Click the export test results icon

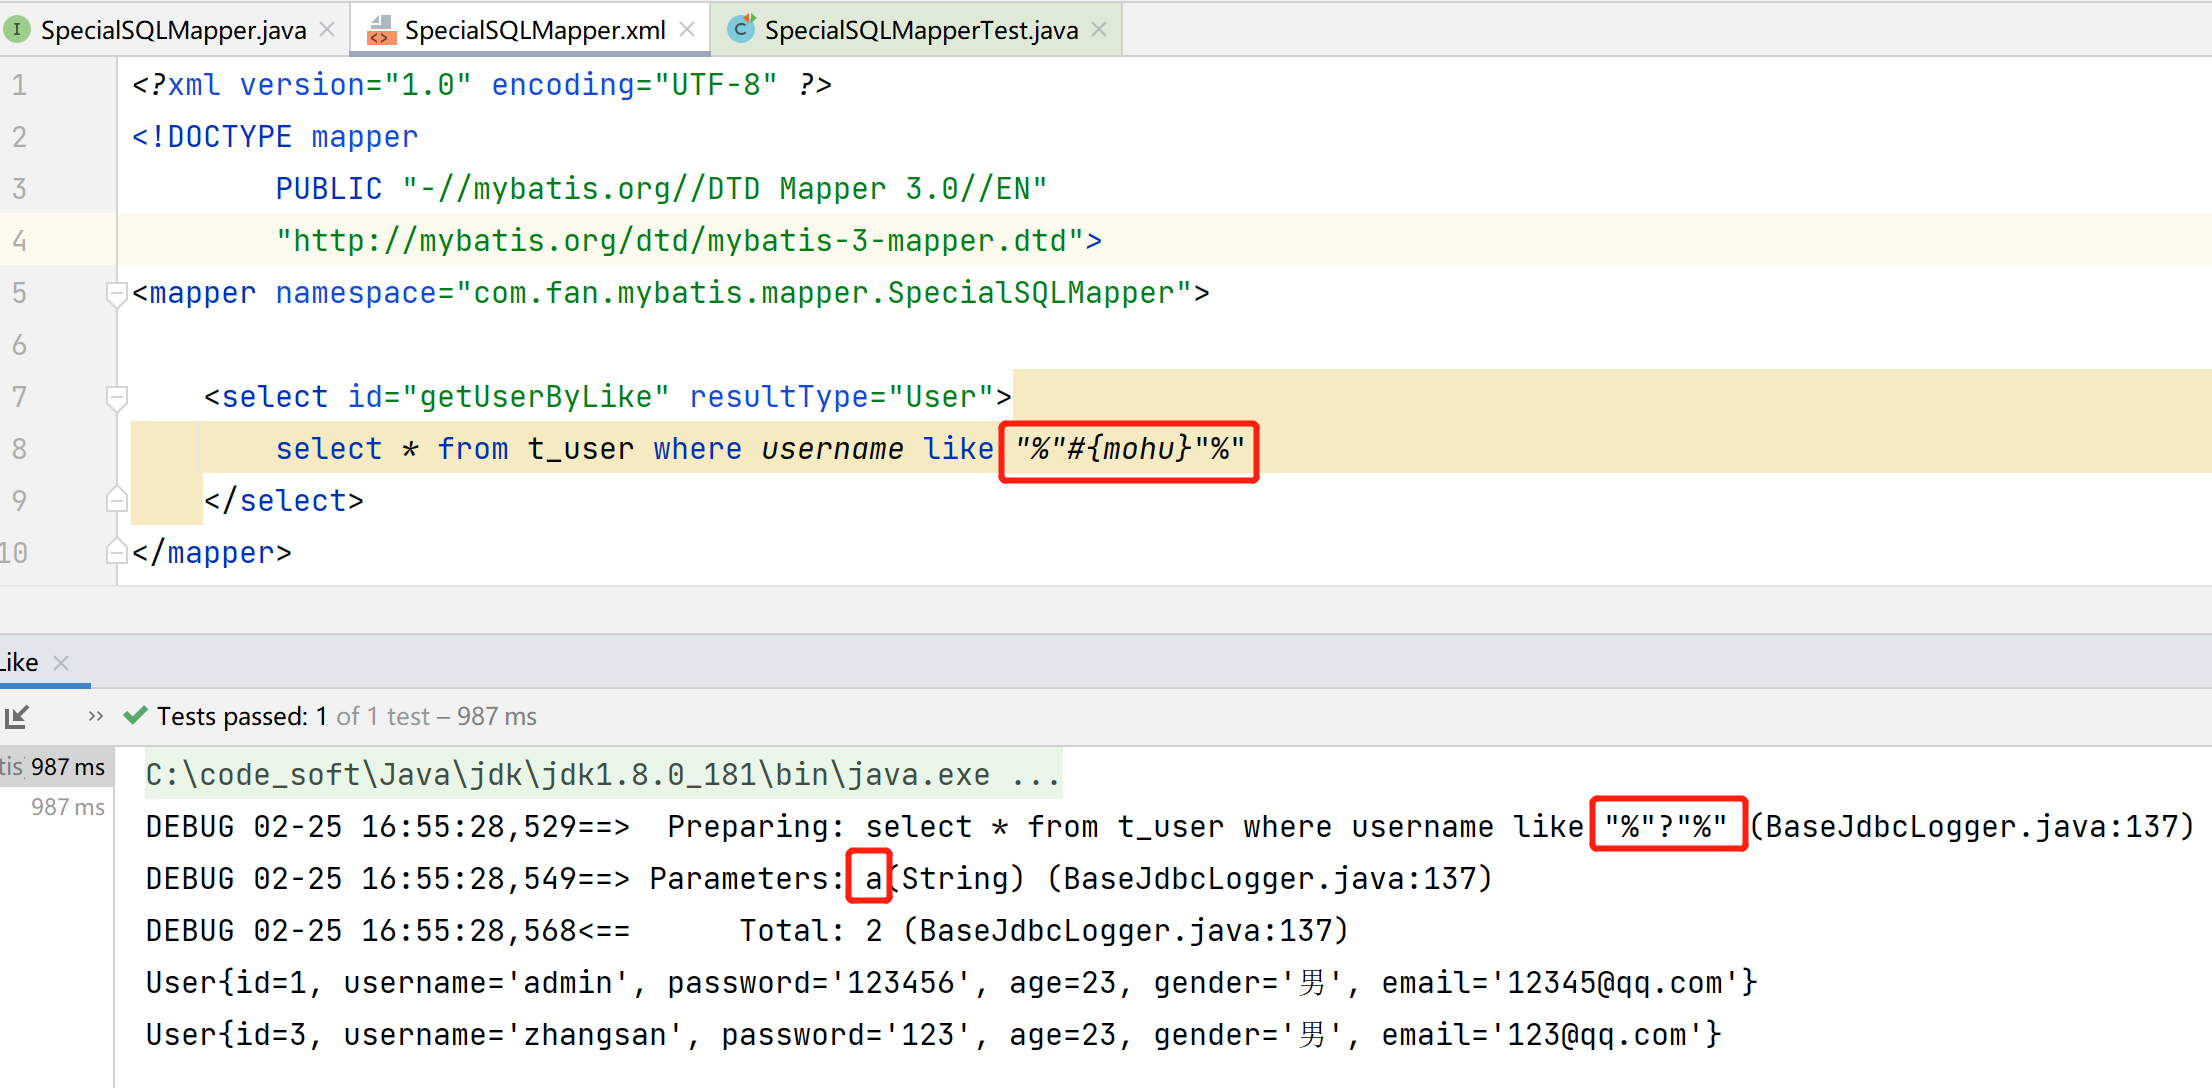tap(17, 717)
